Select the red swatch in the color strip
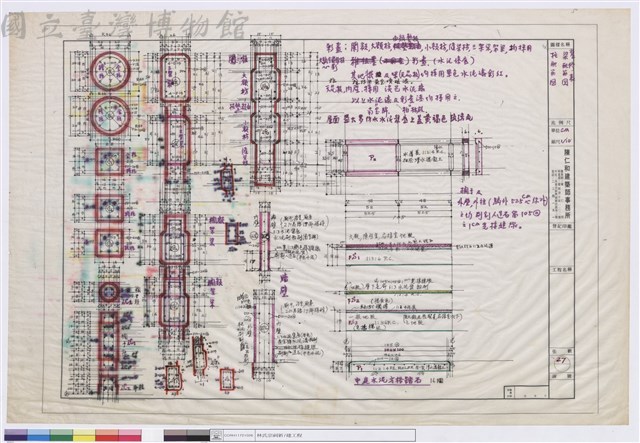The image size is (640, 443). point(107,435)
